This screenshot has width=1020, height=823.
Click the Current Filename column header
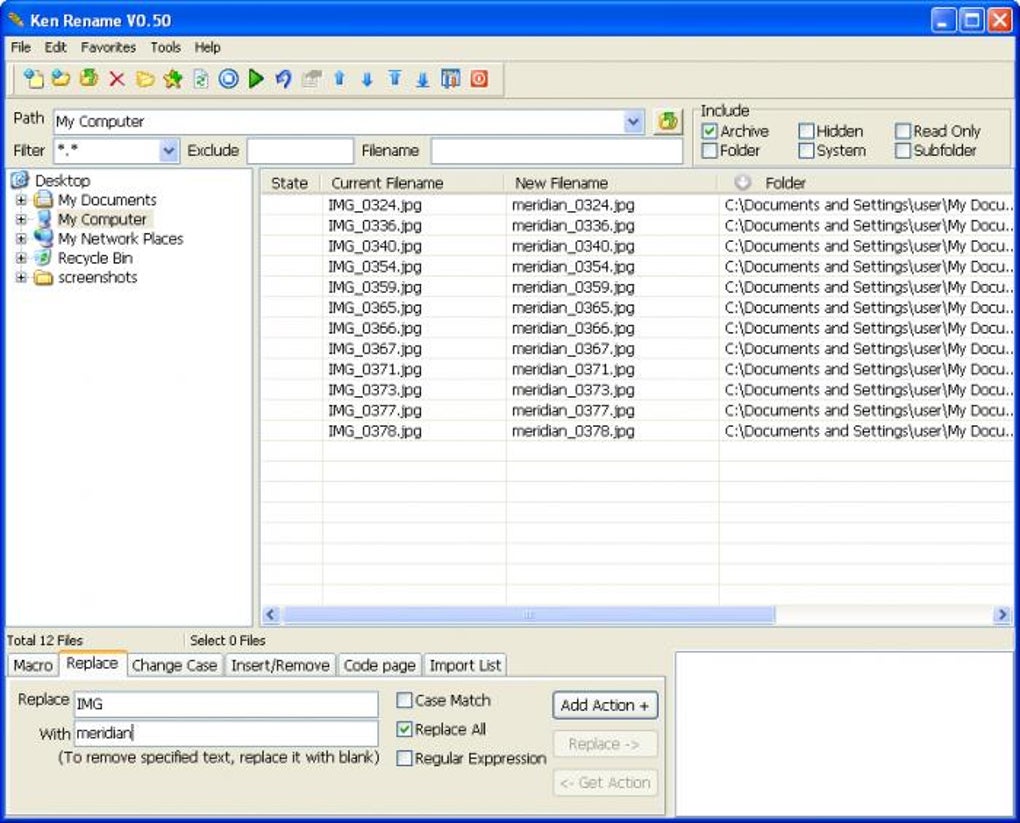pos(387,183)
